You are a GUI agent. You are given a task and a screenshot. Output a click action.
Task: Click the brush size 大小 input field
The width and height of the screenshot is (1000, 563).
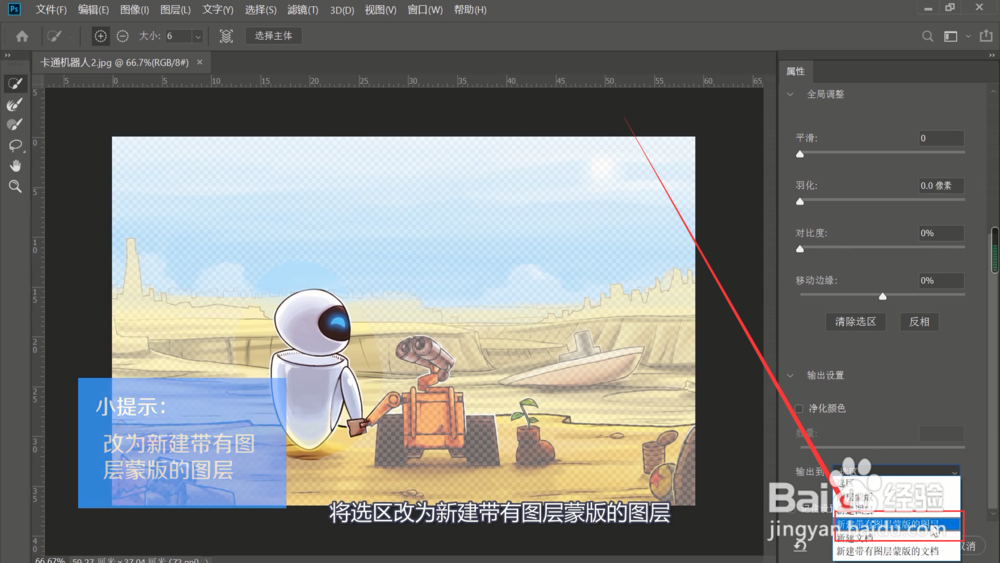click(x=178, y=36)
